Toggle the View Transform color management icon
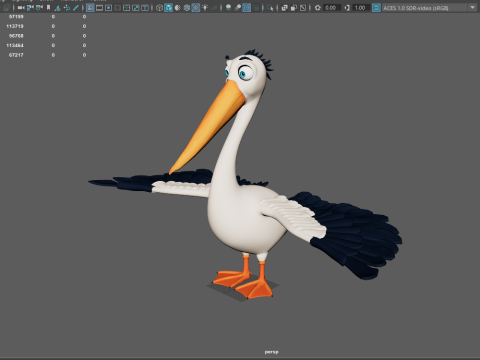 coord(376,7)
